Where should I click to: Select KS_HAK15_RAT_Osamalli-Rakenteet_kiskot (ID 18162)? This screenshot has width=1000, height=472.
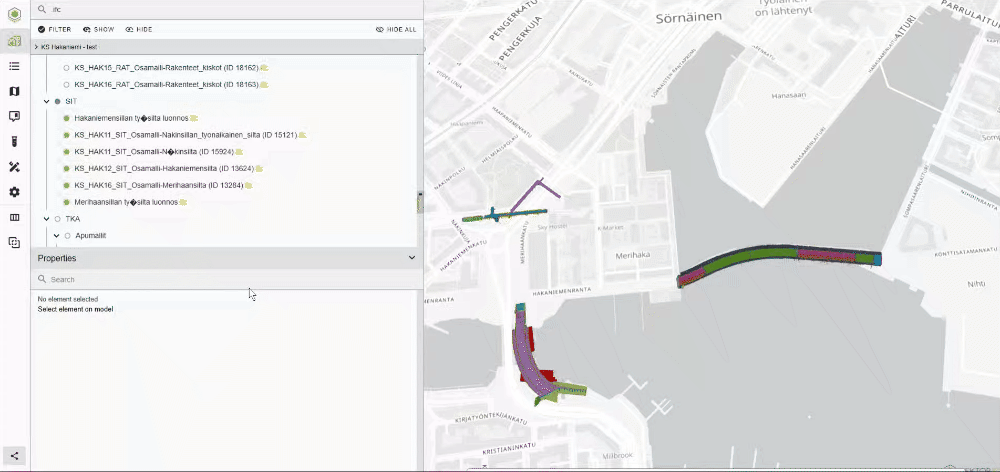(x=166, y=68)
